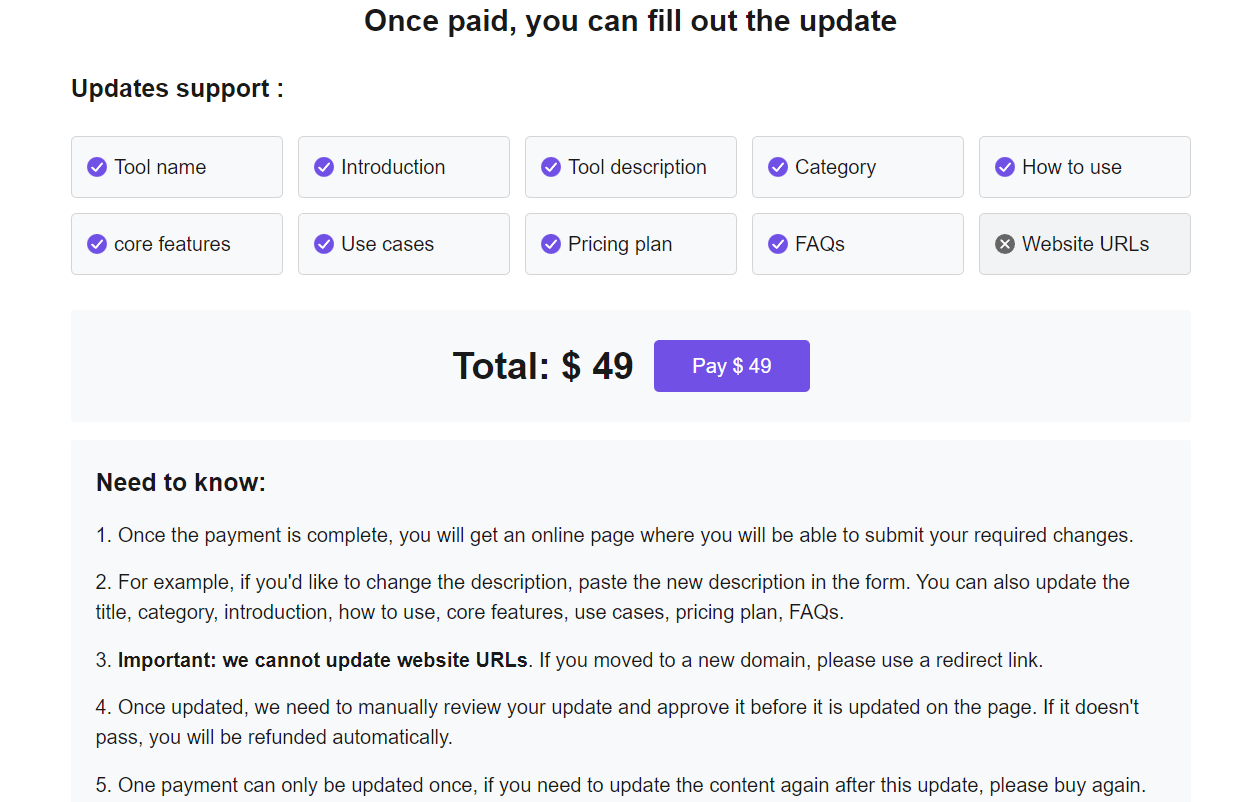Image resolution: width=1240 pixels, height=802 pixels.
Task: Click the checkmark icon on Tool name
Action: [96, 167]
